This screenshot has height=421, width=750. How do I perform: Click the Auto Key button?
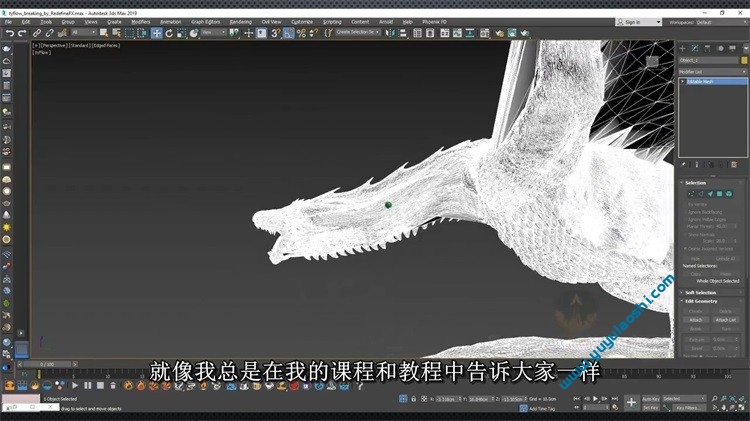651,399
